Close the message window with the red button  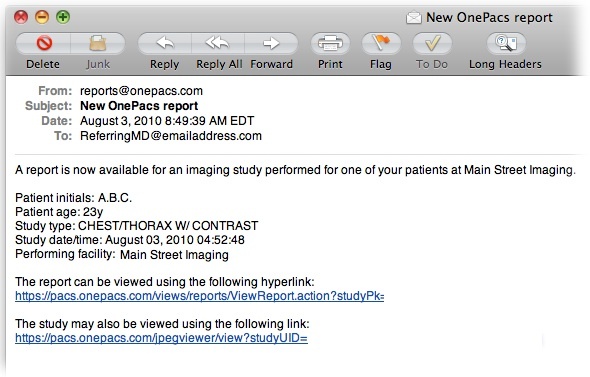click(x=21, y=17)
